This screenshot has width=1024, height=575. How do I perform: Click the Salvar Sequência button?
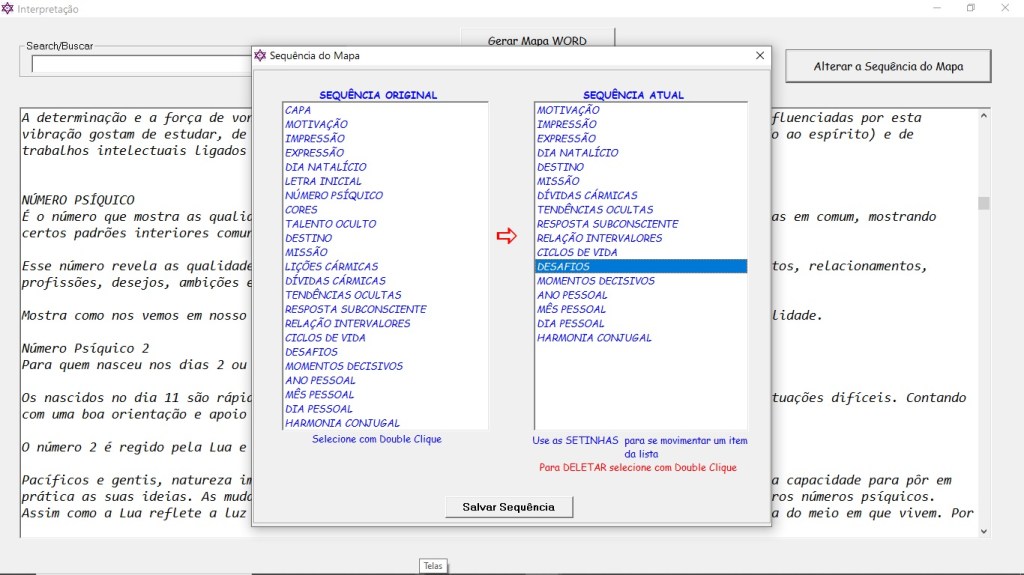click(509, 507)
